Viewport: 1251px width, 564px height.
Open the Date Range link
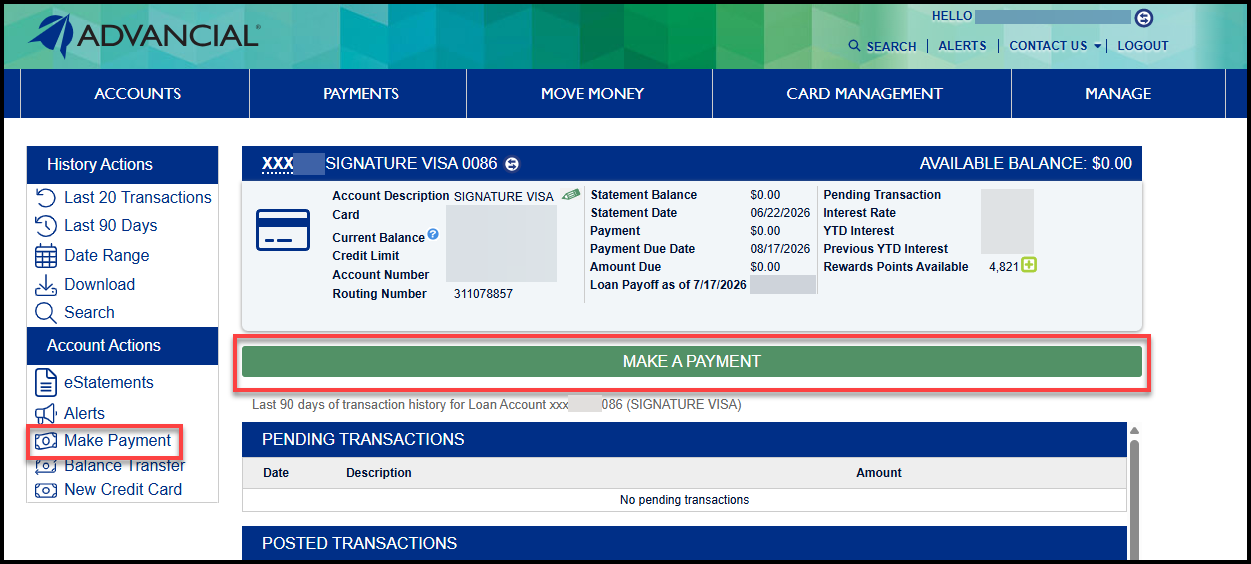coord(107,256)
